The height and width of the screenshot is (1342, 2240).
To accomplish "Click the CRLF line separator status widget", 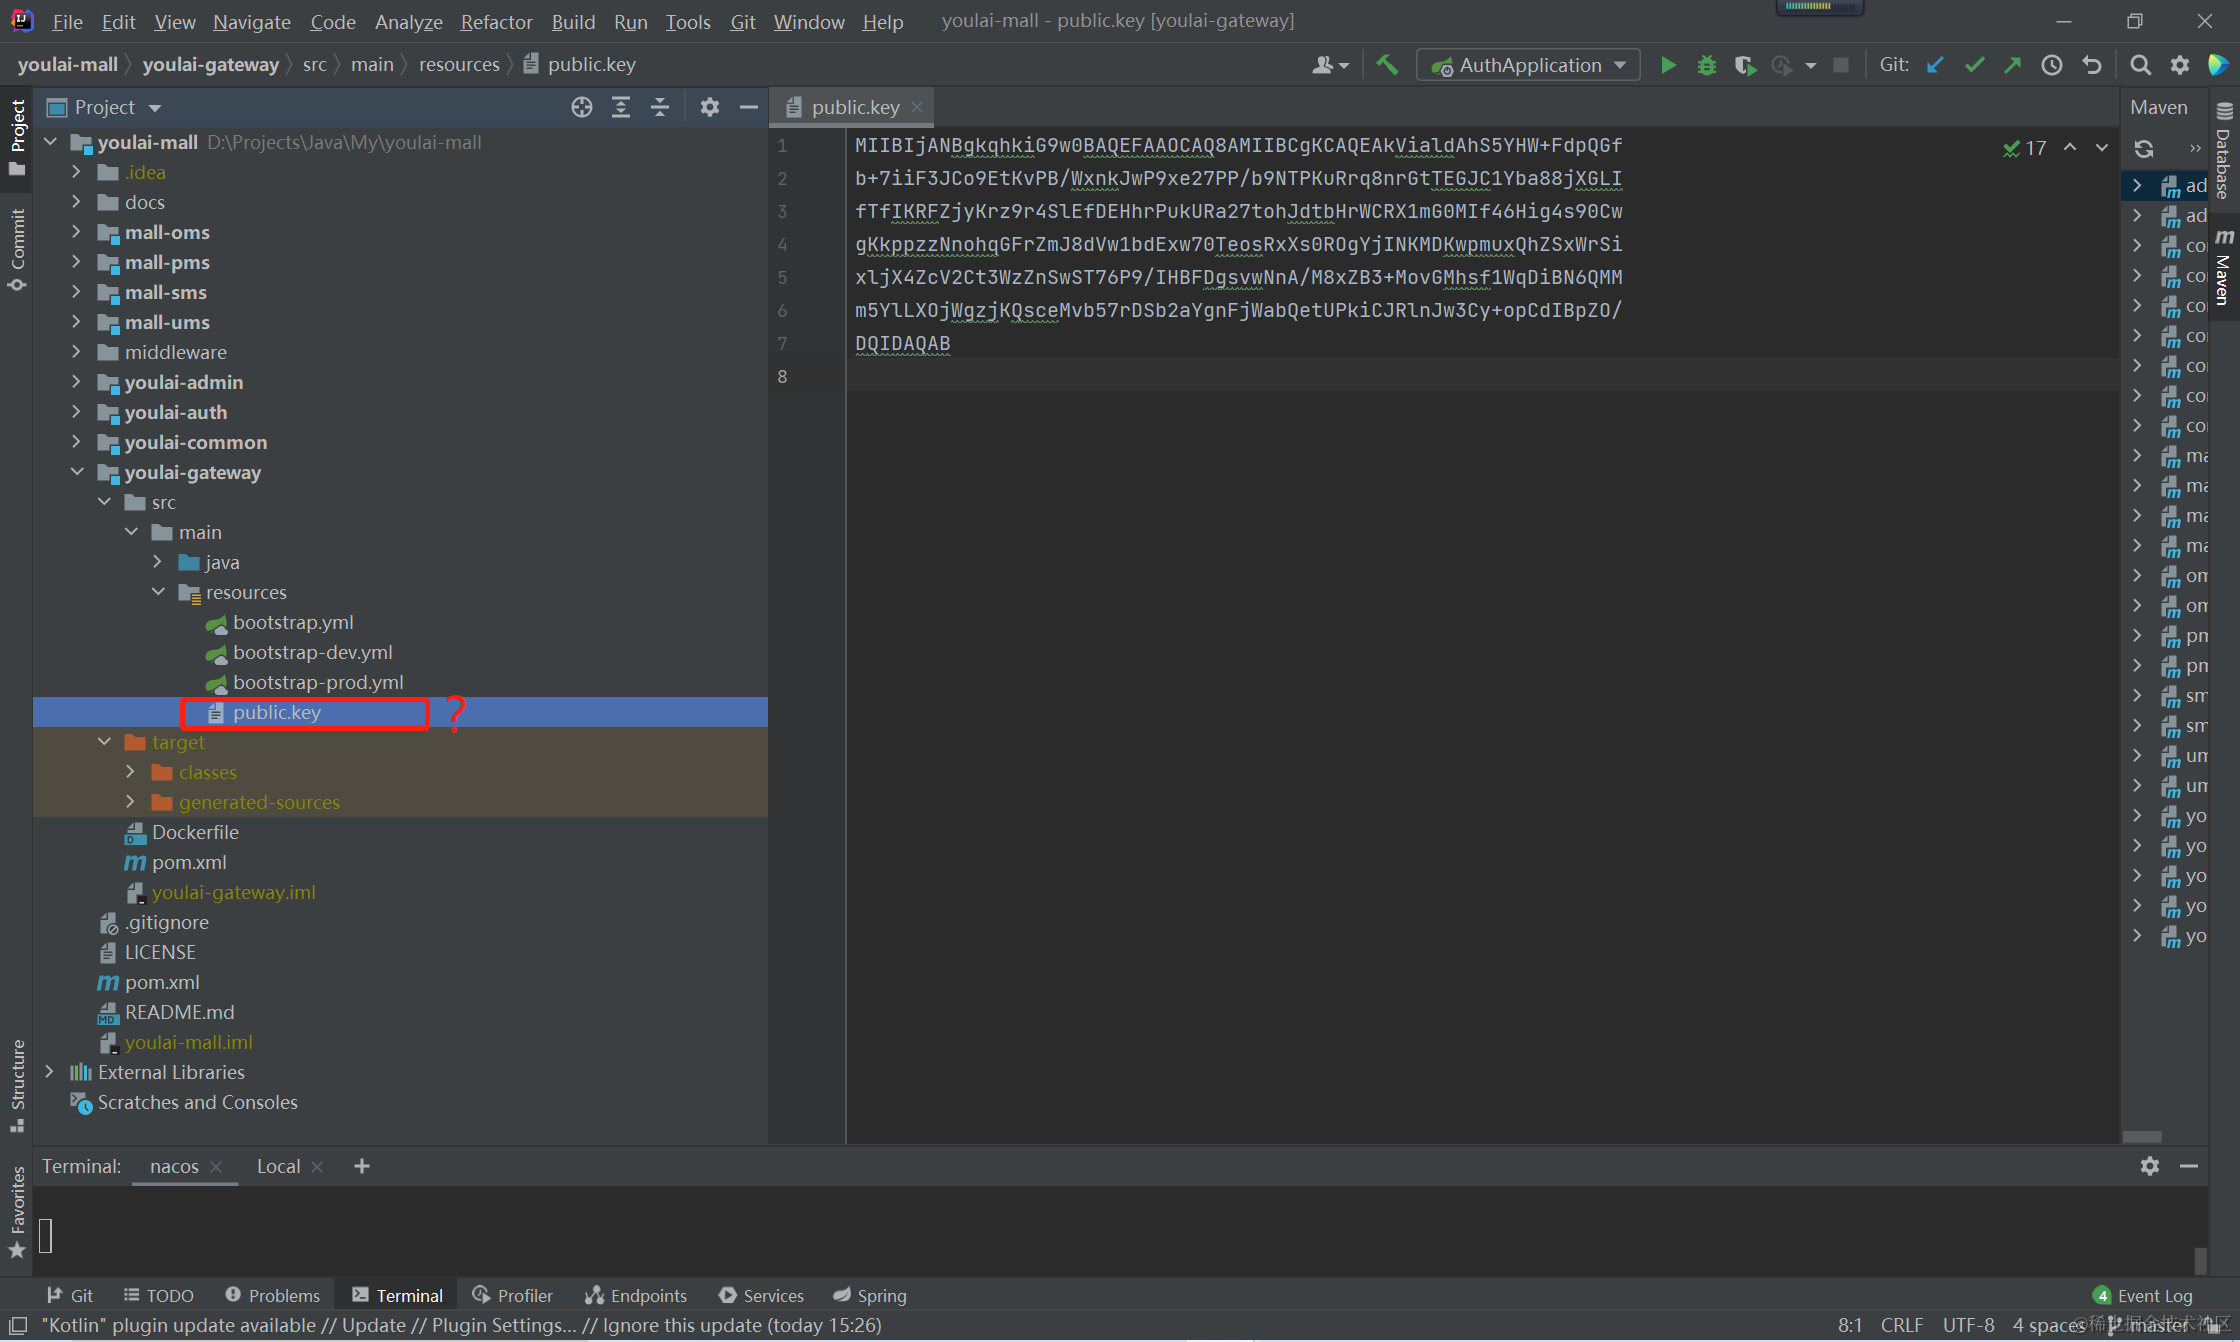I will click(x=1901, y=1325).
